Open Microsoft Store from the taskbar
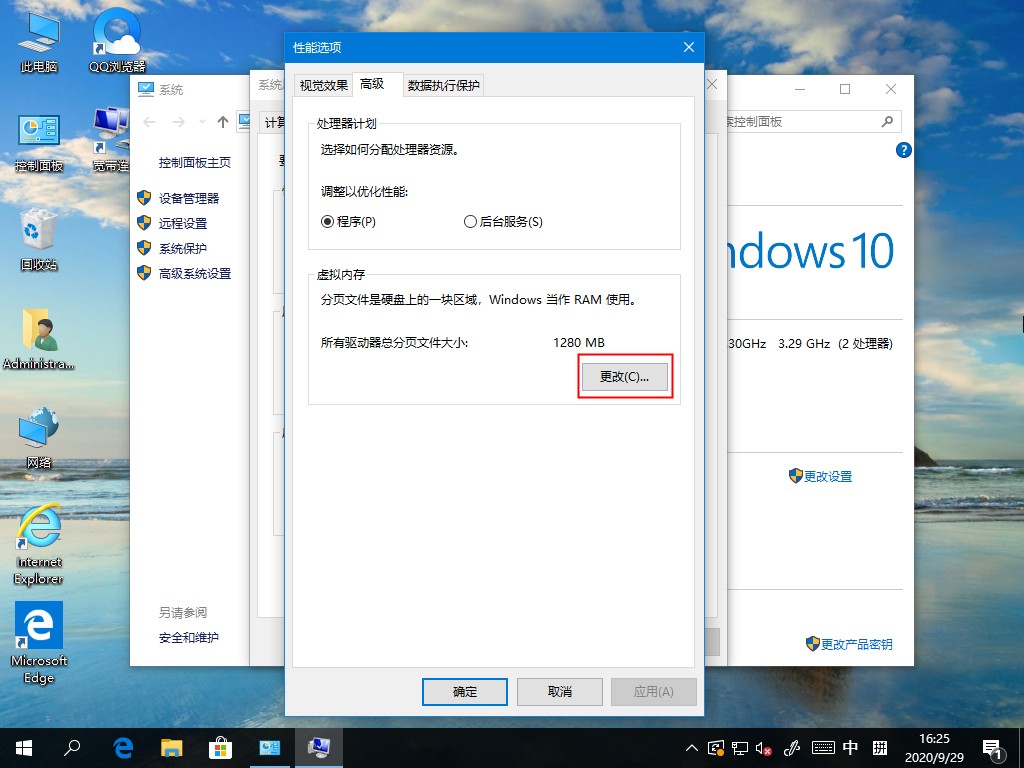Viewport: 1024px width, 768px height. (219, 747)
